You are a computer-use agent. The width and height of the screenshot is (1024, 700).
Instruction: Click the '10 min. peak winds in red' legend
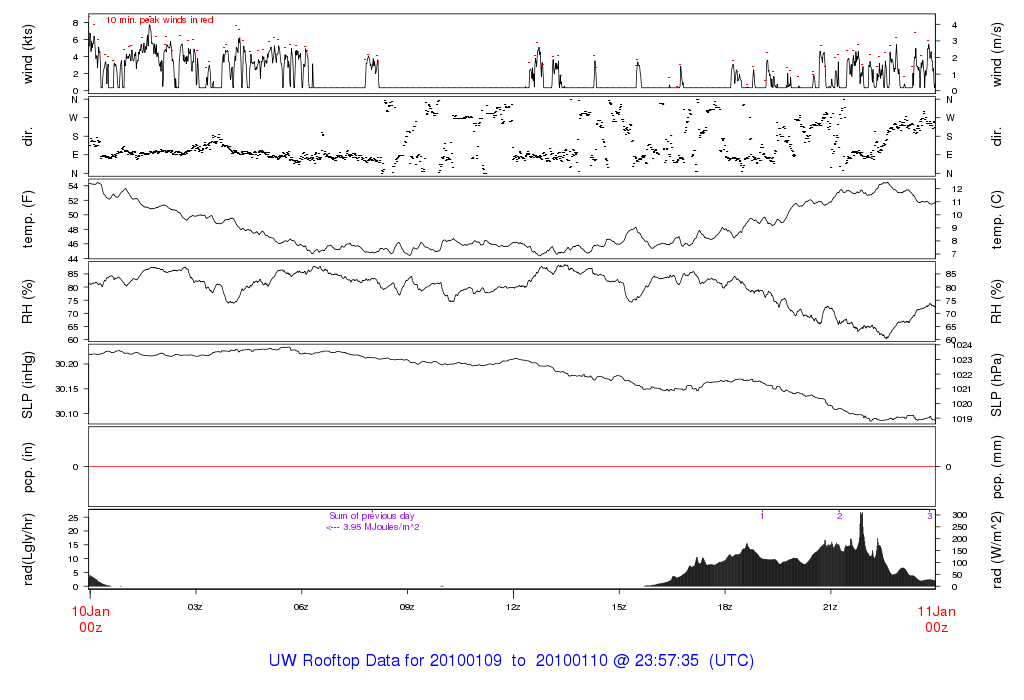coord(160,20)
